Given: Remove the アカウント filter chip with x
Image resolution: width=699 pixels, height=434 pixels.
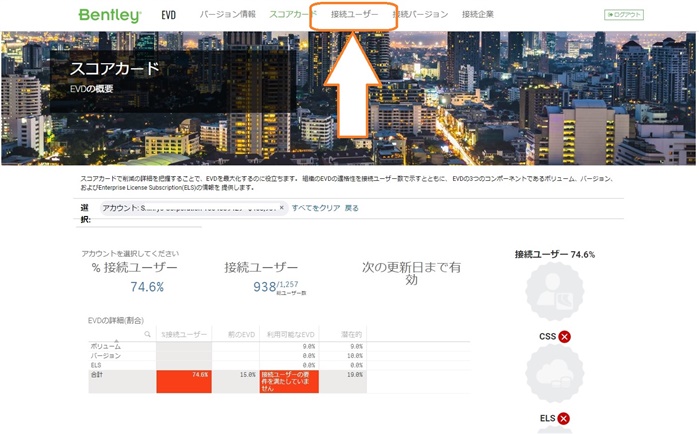Looking at the screenshot, I should coord(281,208).
